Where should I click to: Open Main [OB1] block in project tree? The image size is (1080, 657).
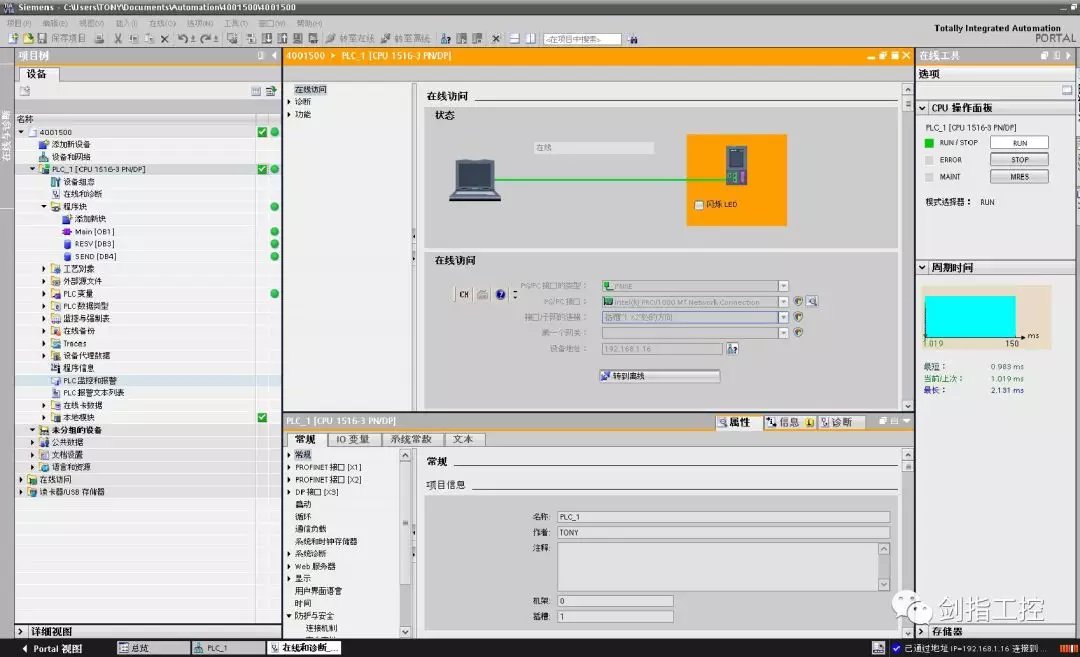pos(94,231)
